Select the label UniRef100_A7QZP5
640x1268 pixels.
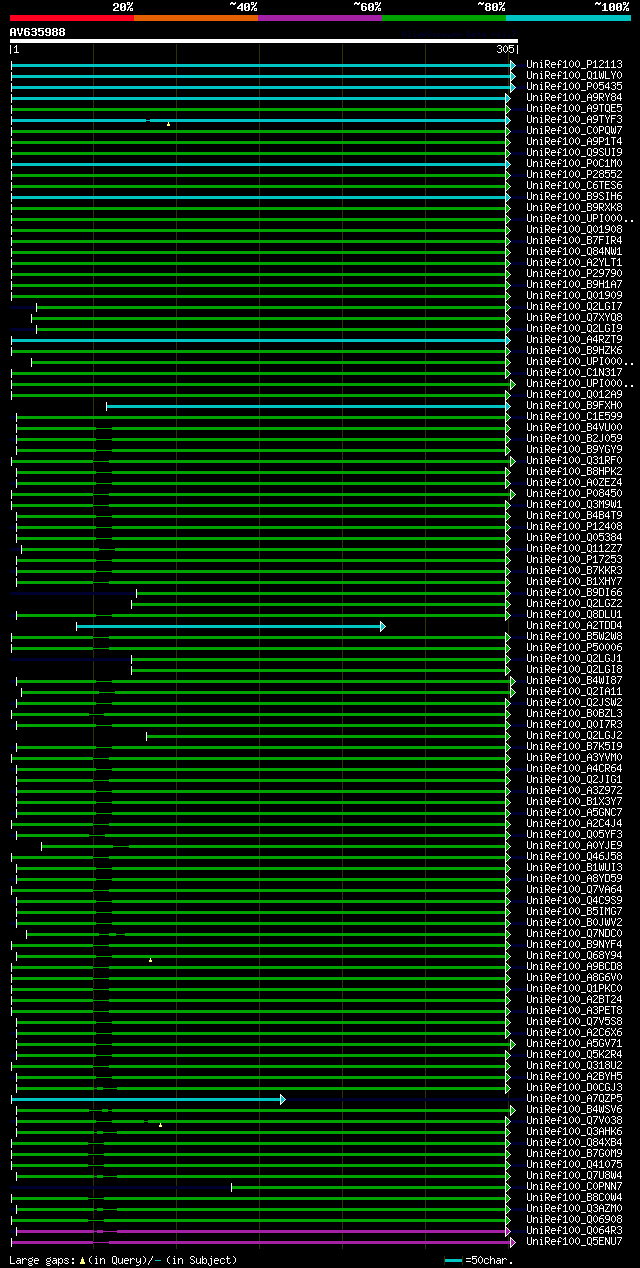click(574, 1098)
